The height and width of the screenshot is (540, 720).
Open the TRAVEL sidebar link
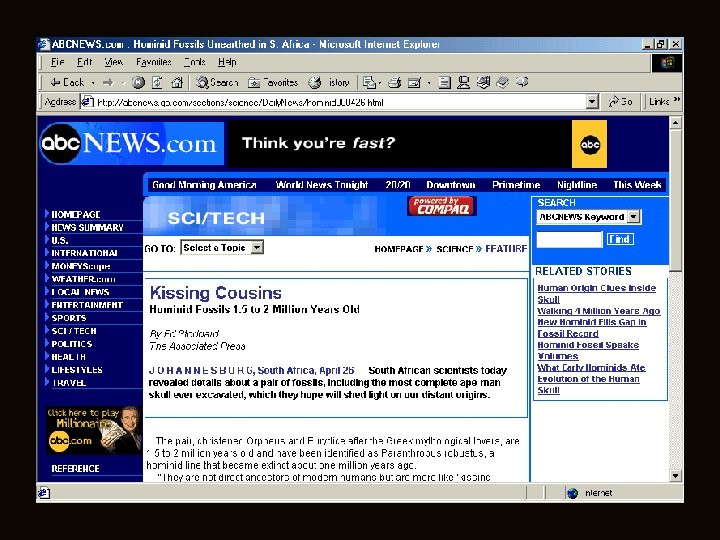pyautogui.click(x=68, y=382)
